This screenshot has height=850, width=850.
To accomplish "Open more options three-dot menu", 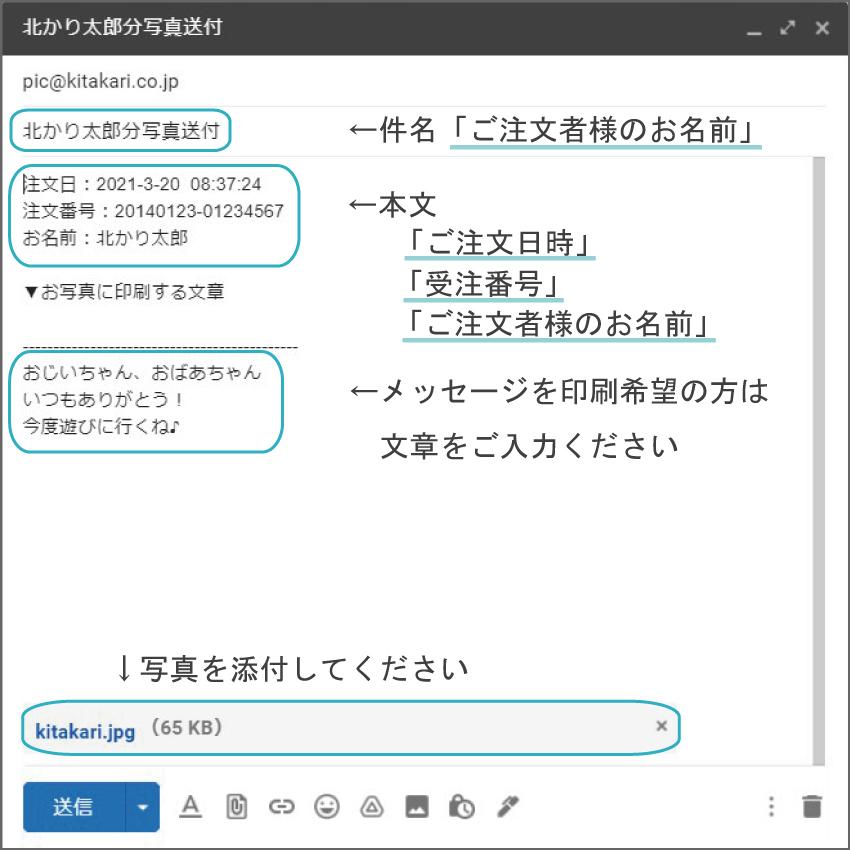I will click(x=771, y=807).
